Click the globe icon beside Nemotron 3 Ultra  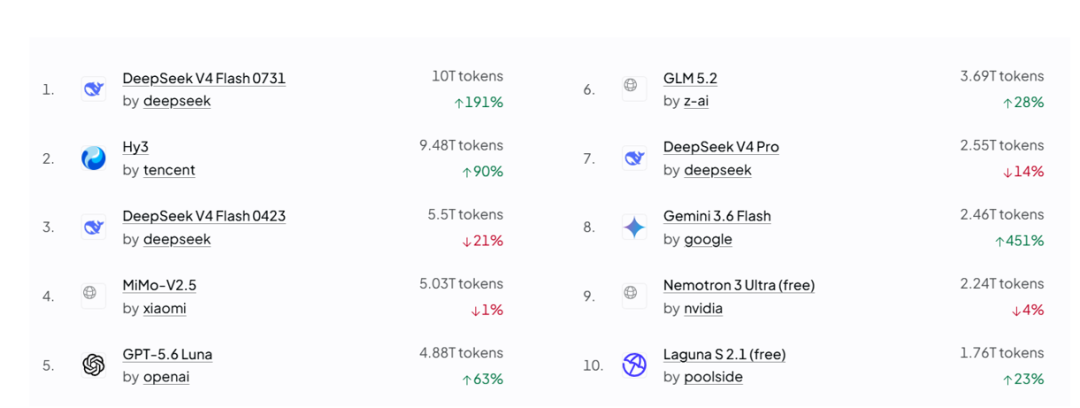point(634,296)
